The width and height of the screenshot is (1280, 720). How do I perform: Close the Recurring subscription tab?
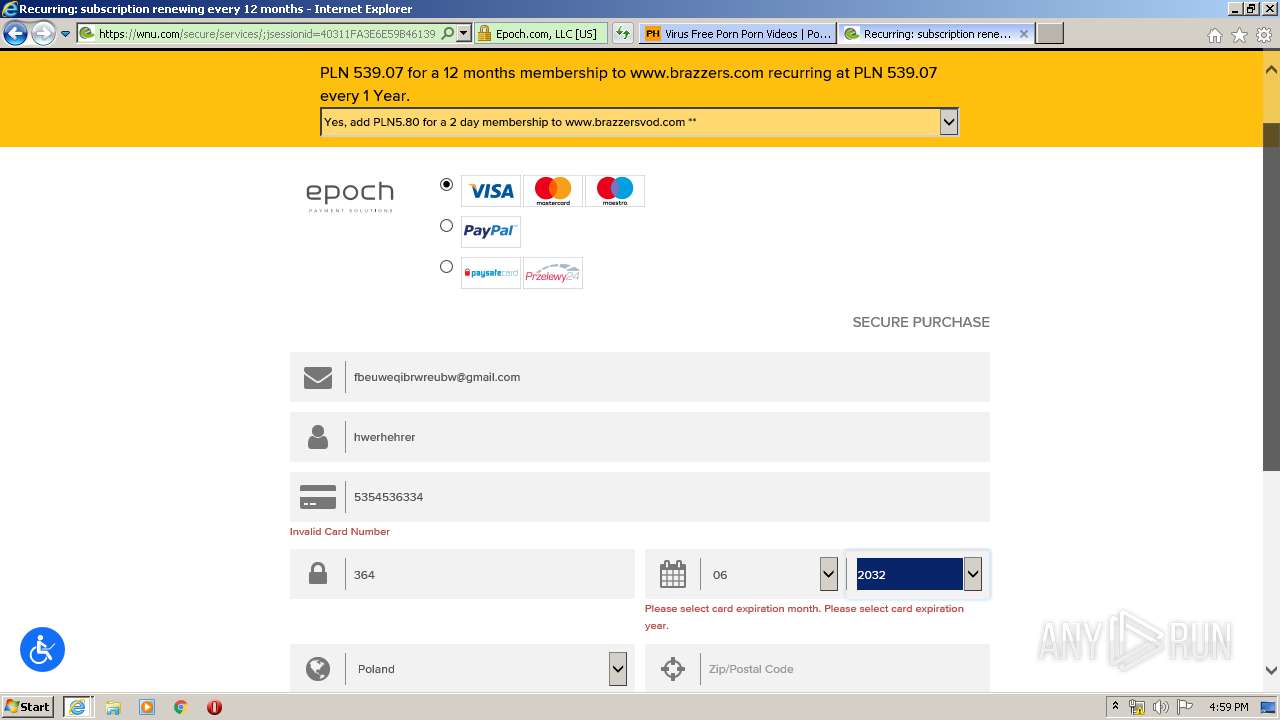coord(1023,33)
